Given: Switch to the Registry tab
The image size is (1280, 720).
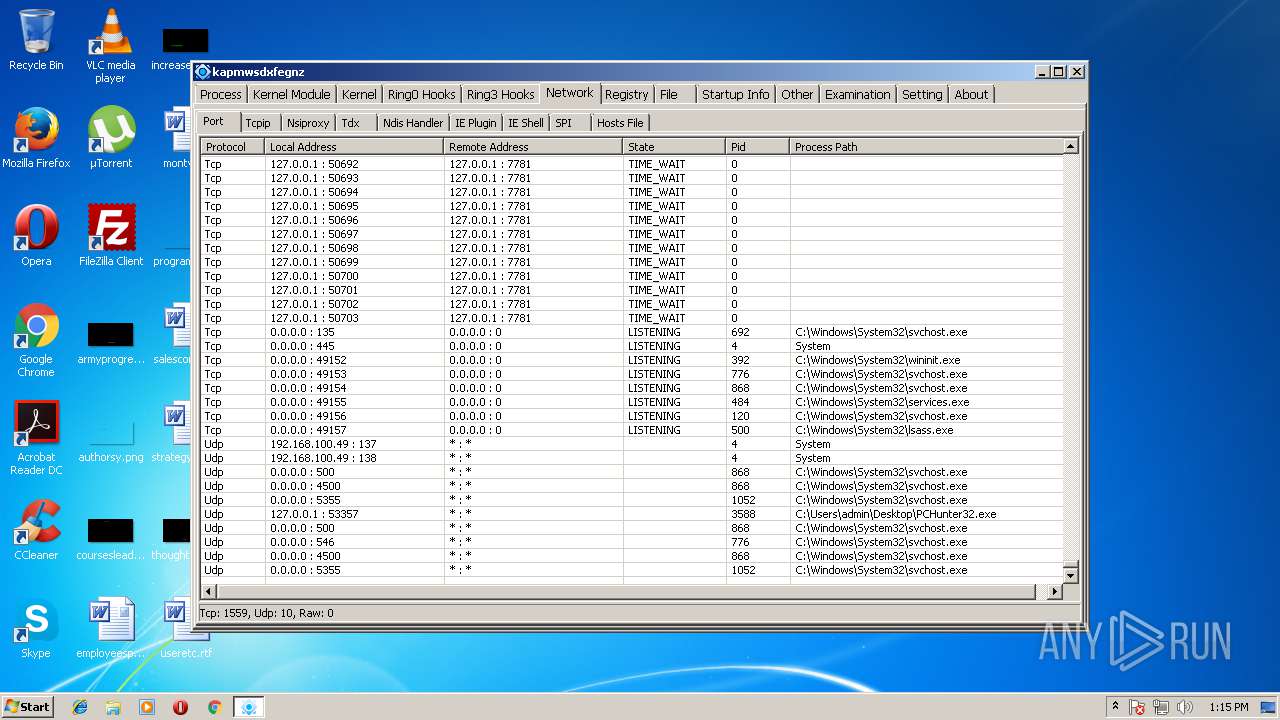Looking at the screenshot, I should (x=627, y=94).
